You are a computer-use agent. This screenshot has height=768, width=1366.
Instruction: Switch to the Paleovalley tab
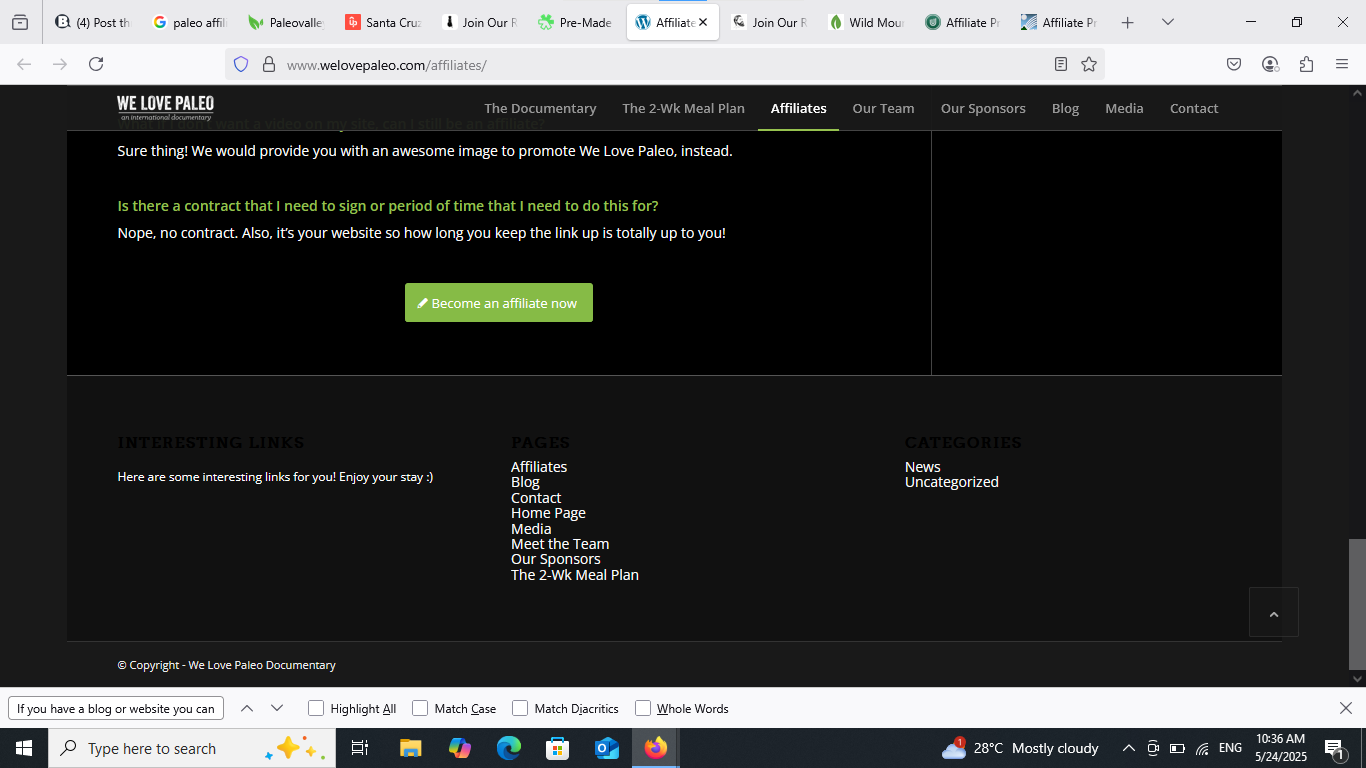pyautogui.click(x=285, y=22)
